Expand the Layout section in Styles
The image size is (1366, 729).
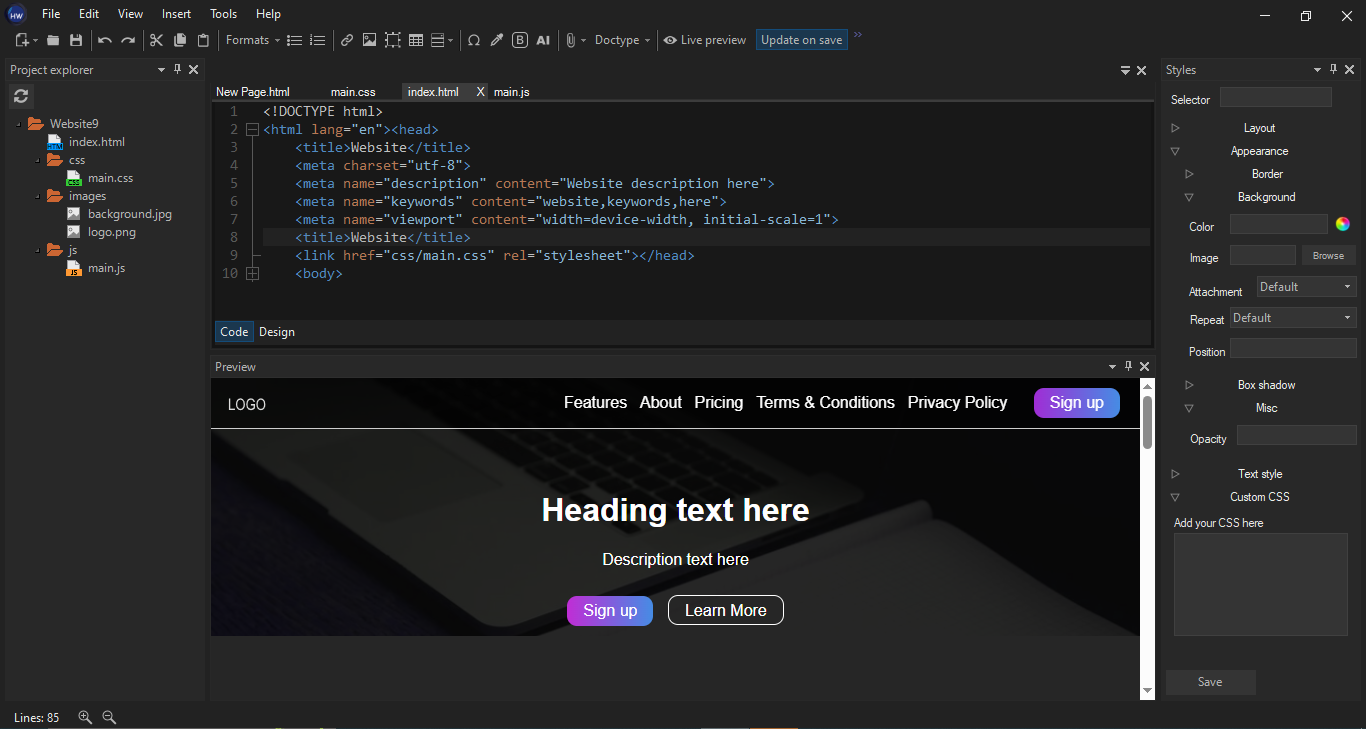(1175, 128)
